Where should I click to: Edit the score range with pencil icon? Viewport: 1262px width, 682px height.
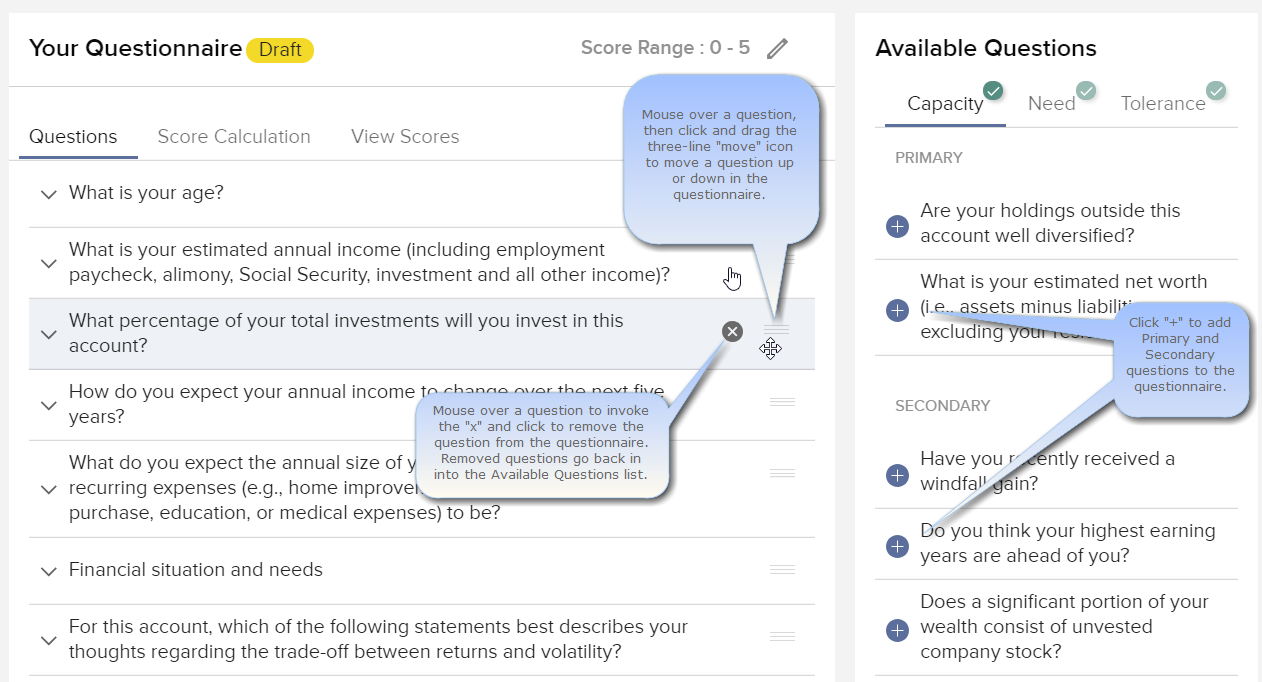click(777, 48)
